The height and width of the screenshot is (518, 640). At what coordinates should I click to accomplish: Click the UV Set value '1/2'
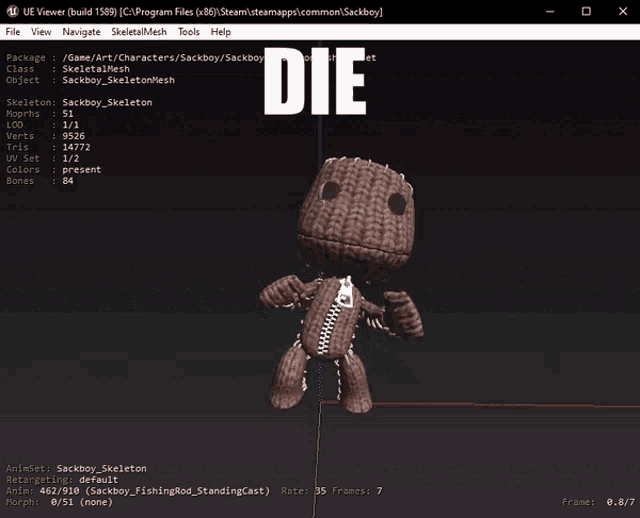[x=71, y=158]
